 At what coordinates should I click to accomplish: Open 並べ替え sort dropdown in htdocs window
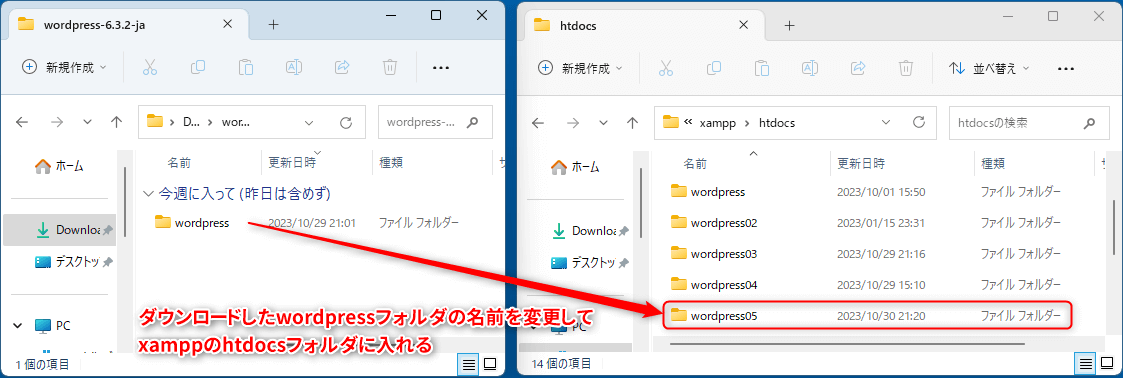tap(989, 69)
